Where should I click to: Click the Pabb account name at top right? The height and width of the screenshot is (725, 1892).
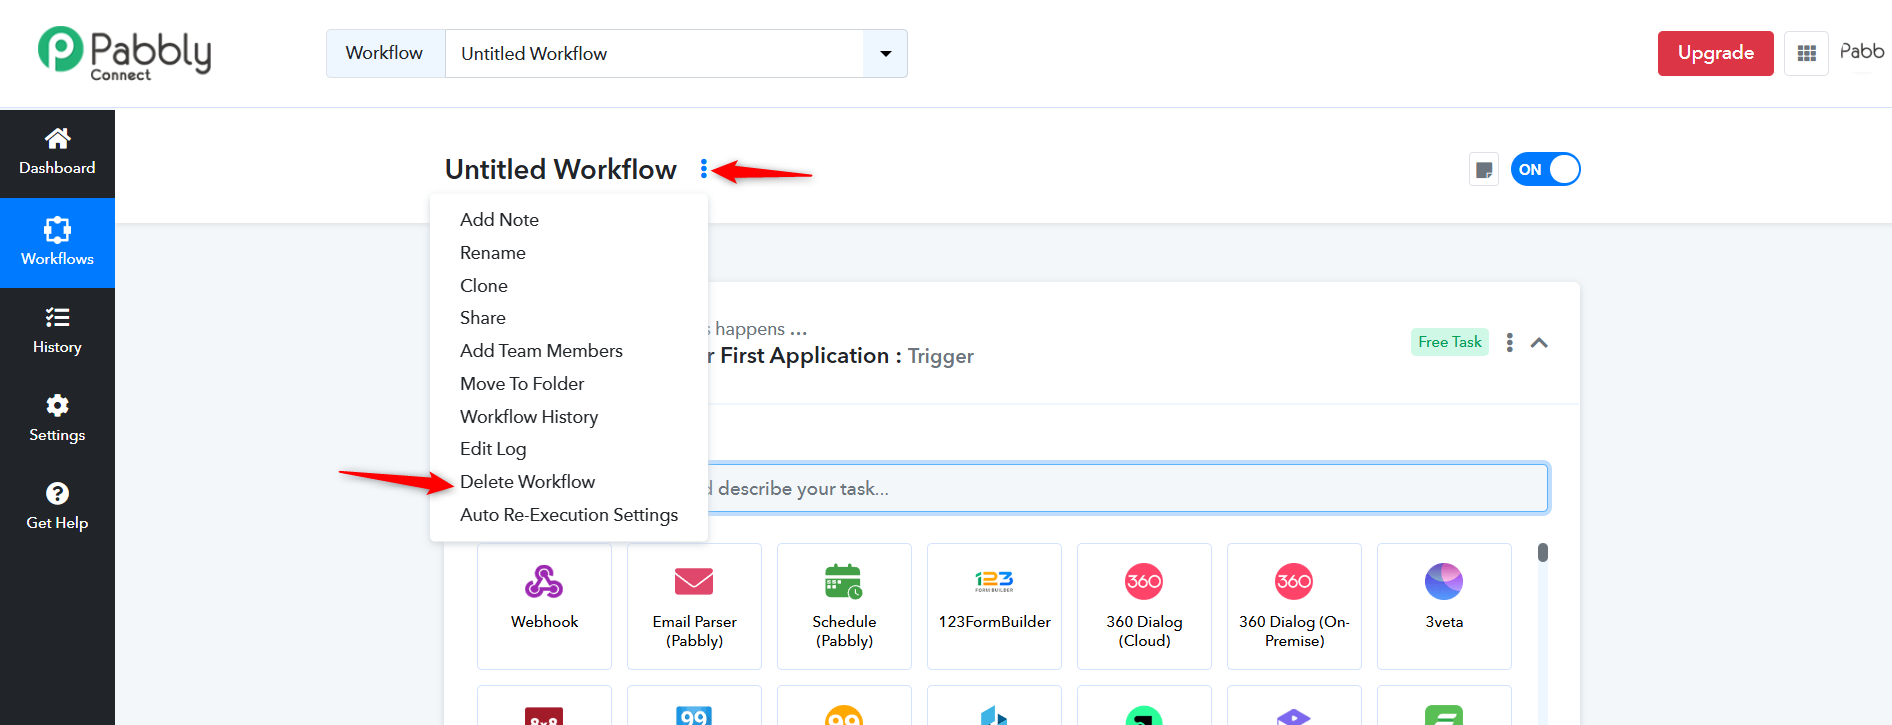pos(1862,51)
